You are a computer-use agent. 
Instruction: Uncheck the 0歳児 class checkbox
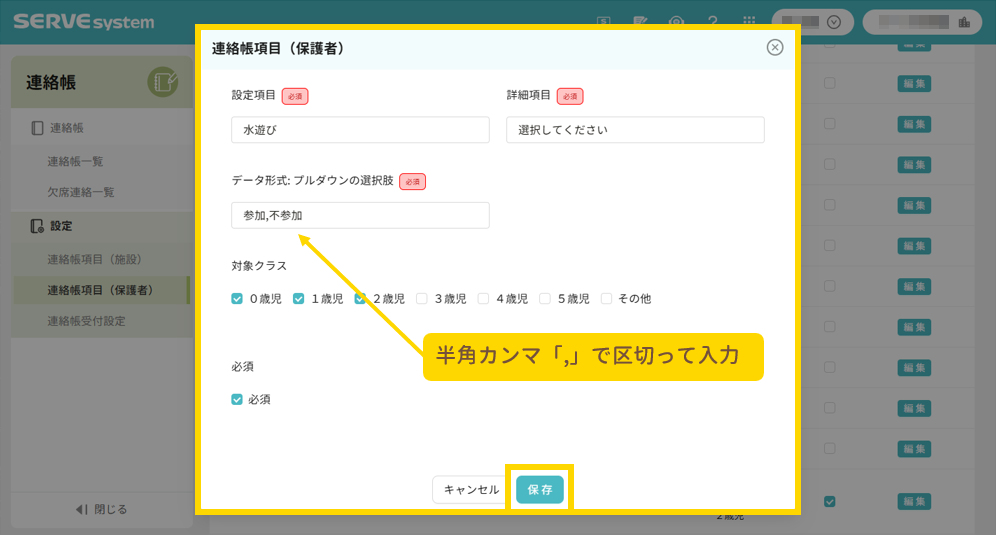click(x=237, y=298)
